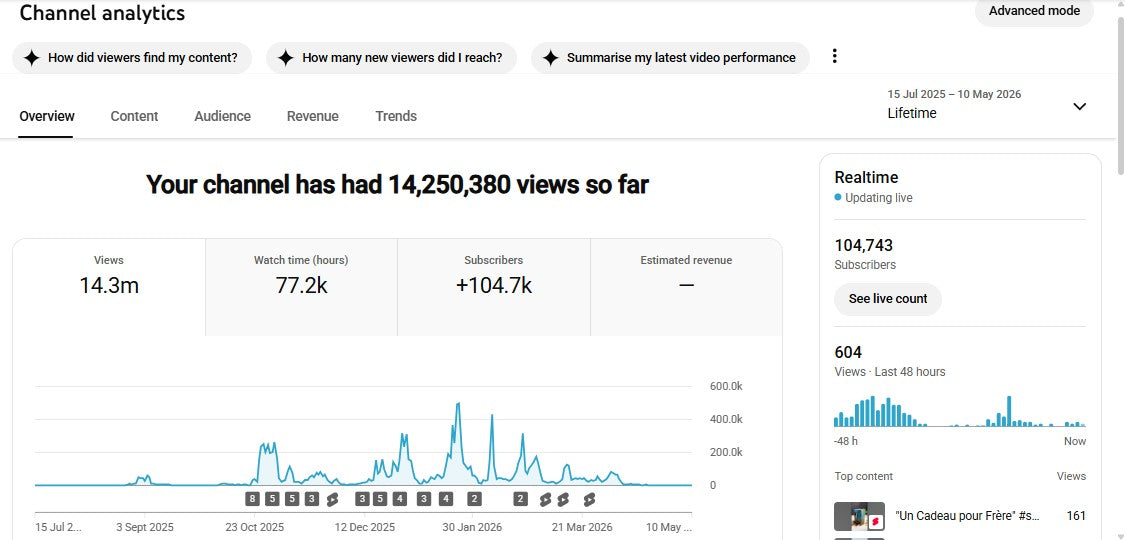Click the 104,743 realtime subscriber count
Image resolution: width=1125 pixels, height=540 pixels.
click(864, 245)
